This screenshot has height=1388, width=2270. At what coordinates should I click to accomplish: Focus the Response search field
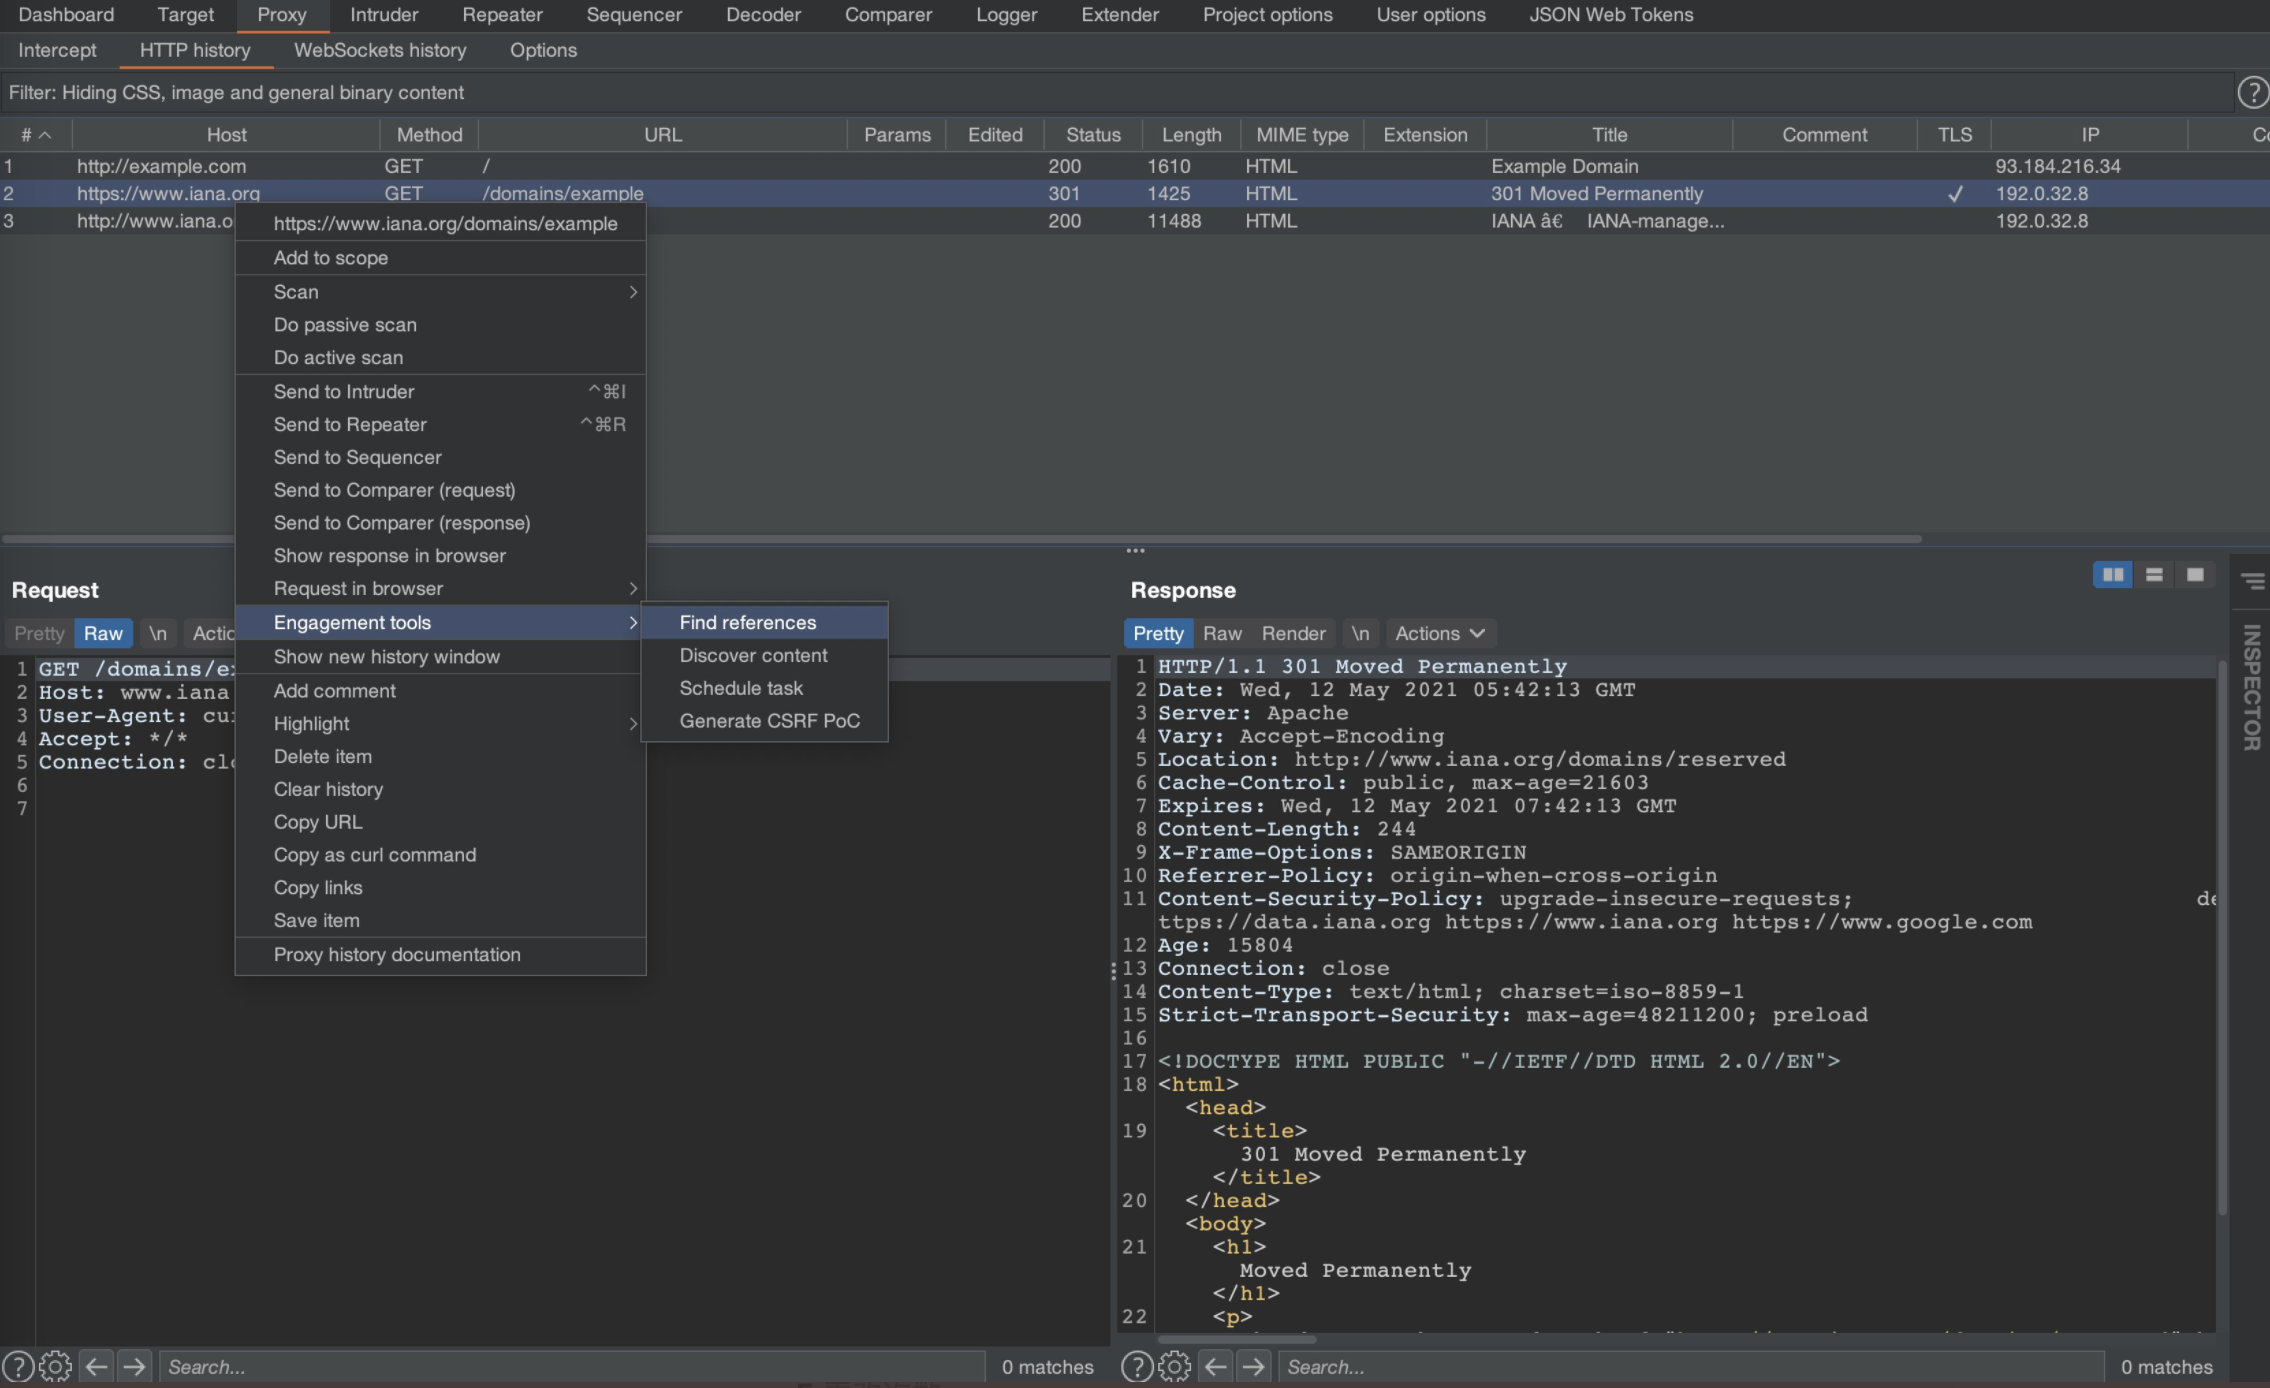[x=1690, y=1366]
